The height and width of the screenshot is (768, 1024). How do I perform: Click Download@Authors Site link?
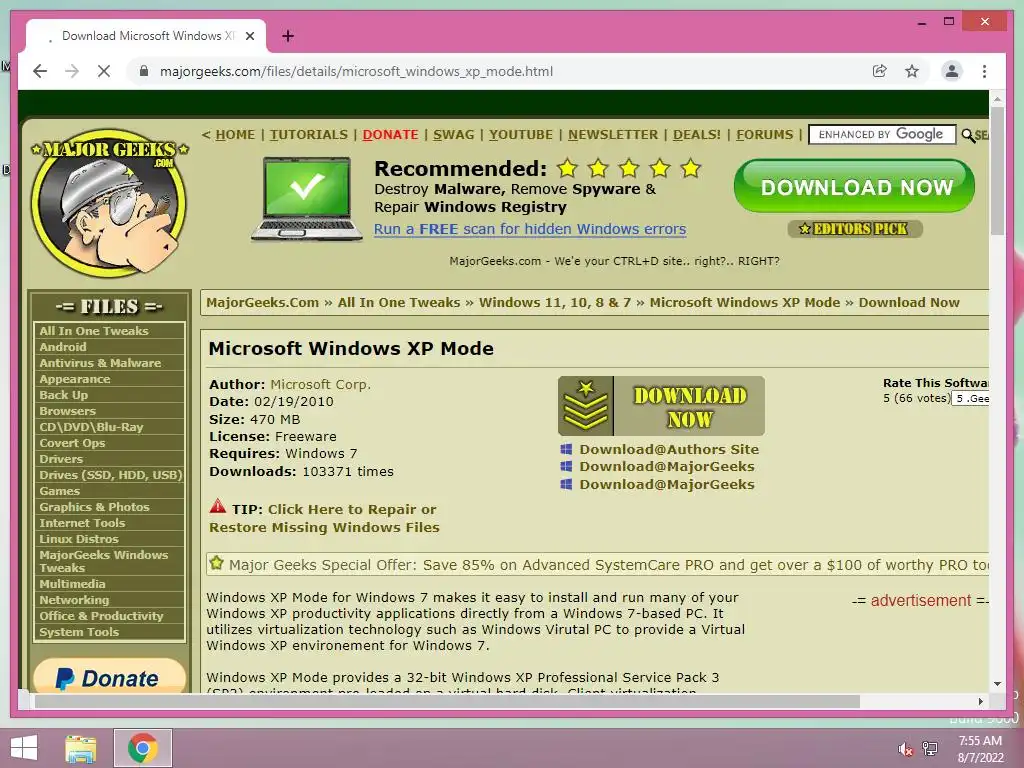point(669,449)
